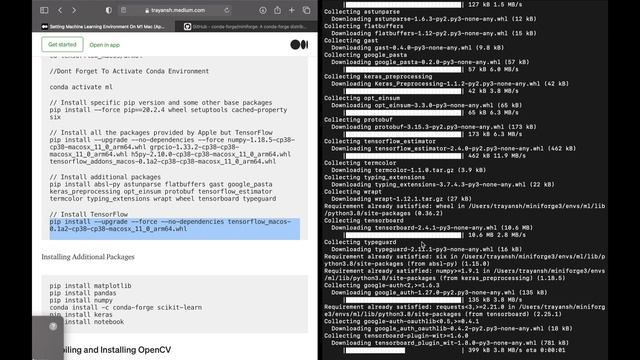
Task: Open the Safari downloads icon
Action: [x=262, y=10]
